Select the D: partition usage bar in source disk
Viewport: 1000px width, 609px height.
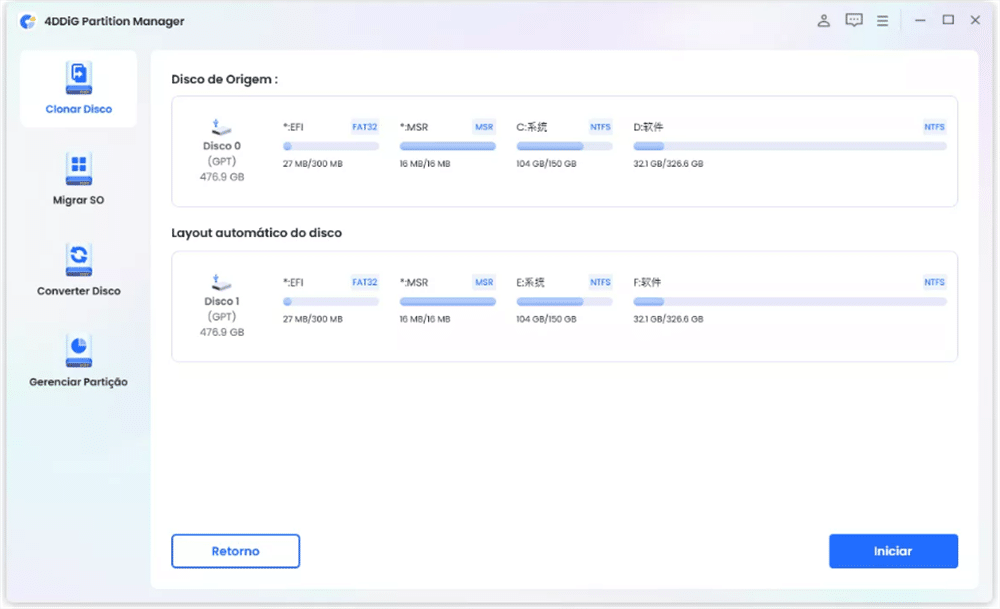click(x=790, y=146)
